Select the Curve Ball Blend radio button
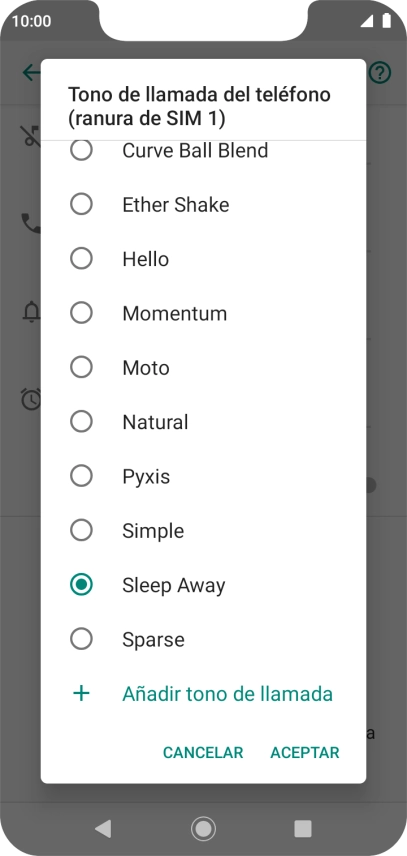Viewport: 407px width, 856px height. pyautogui.click(x=81, y=150)
